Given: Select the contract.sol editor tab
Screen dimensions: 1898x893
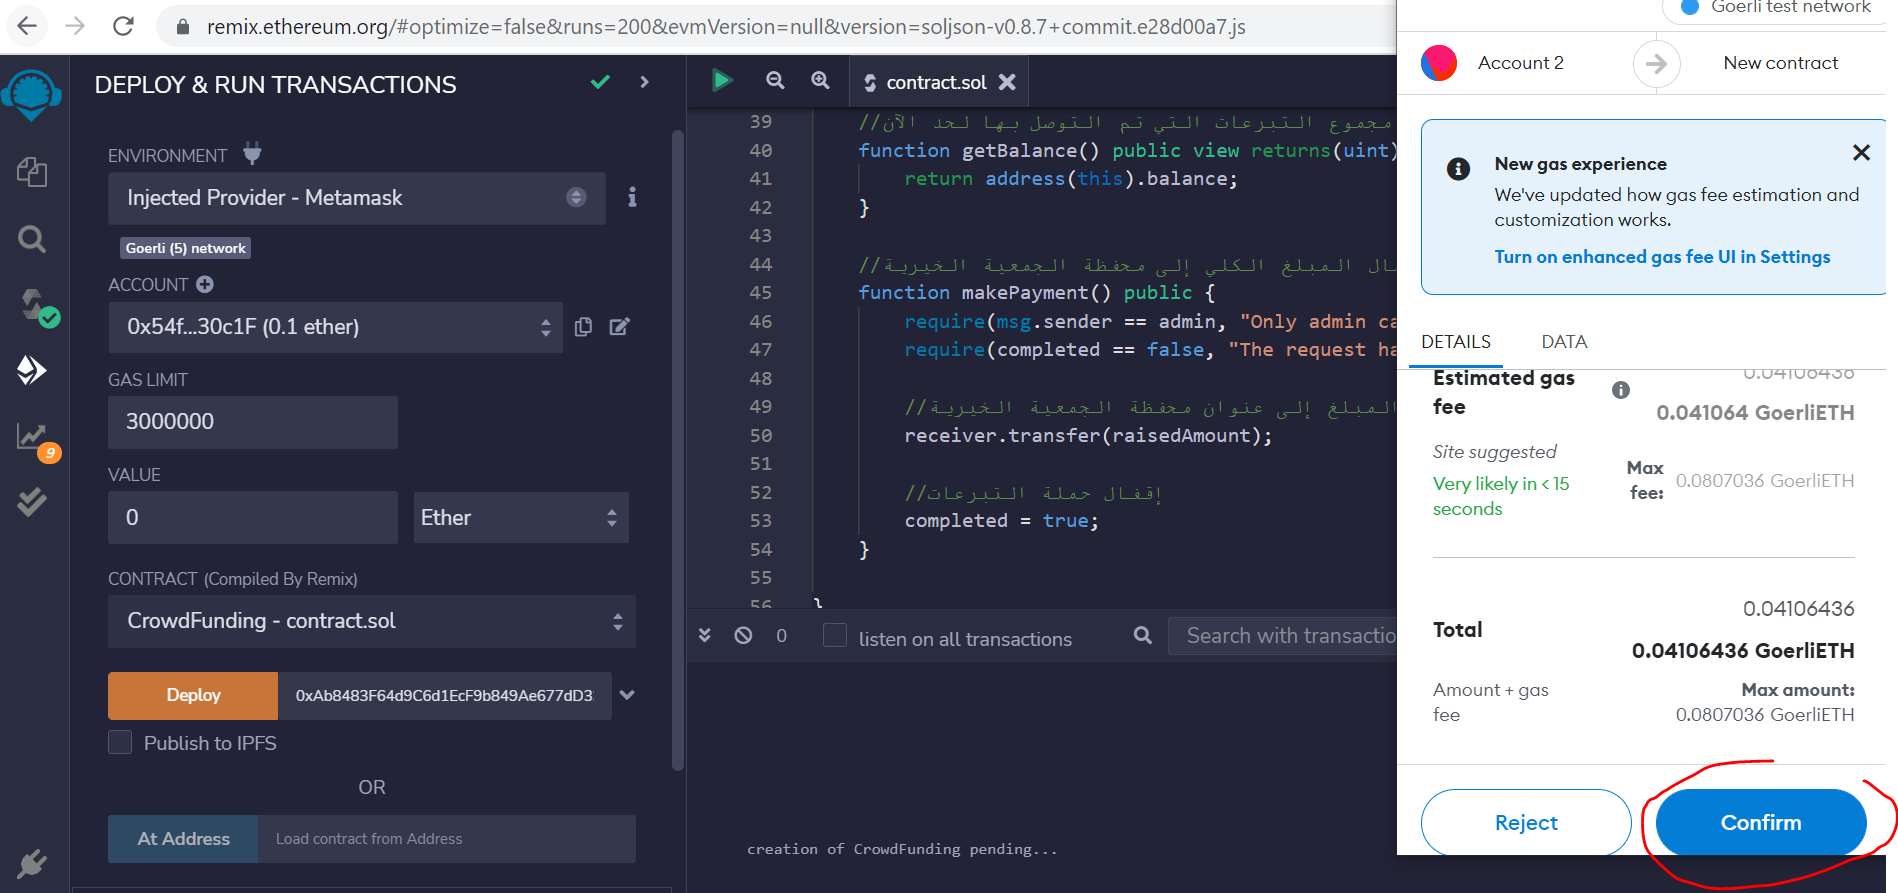Looking at the screenshot, I should coord(935,82).
